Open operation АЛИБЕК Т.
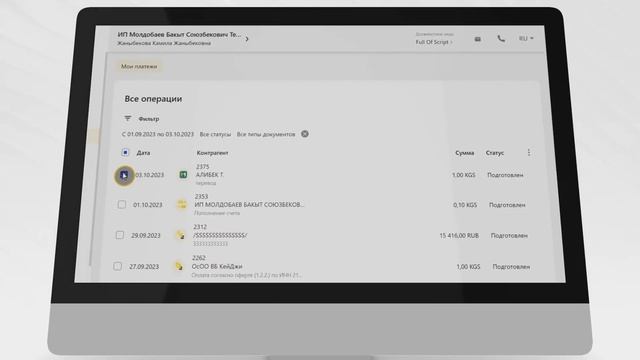Viewport: 640px width, 360px height. pyautogui.click(x=210, y=175)
